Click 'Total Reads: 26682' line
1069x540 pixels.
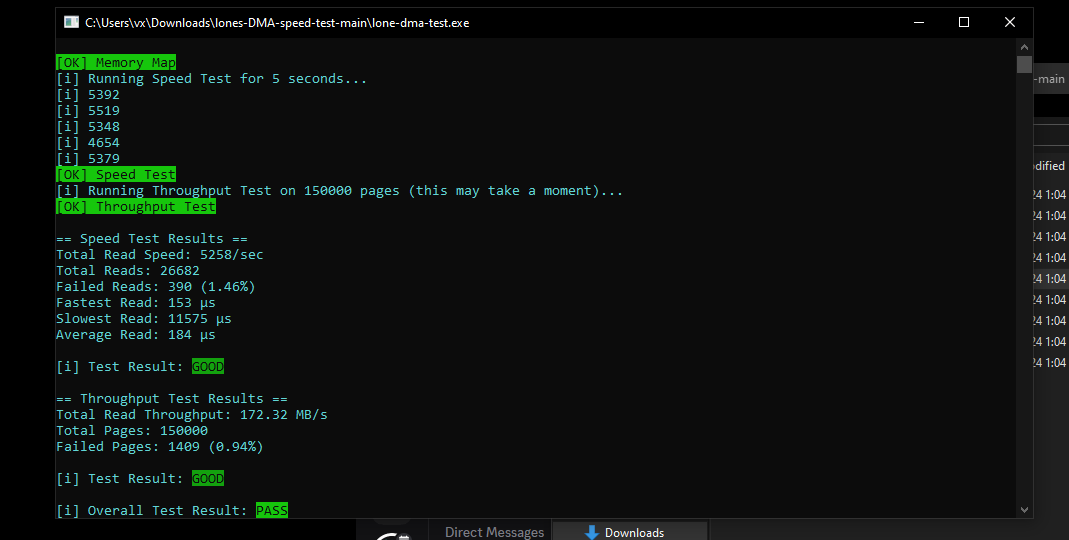(127, 271)
